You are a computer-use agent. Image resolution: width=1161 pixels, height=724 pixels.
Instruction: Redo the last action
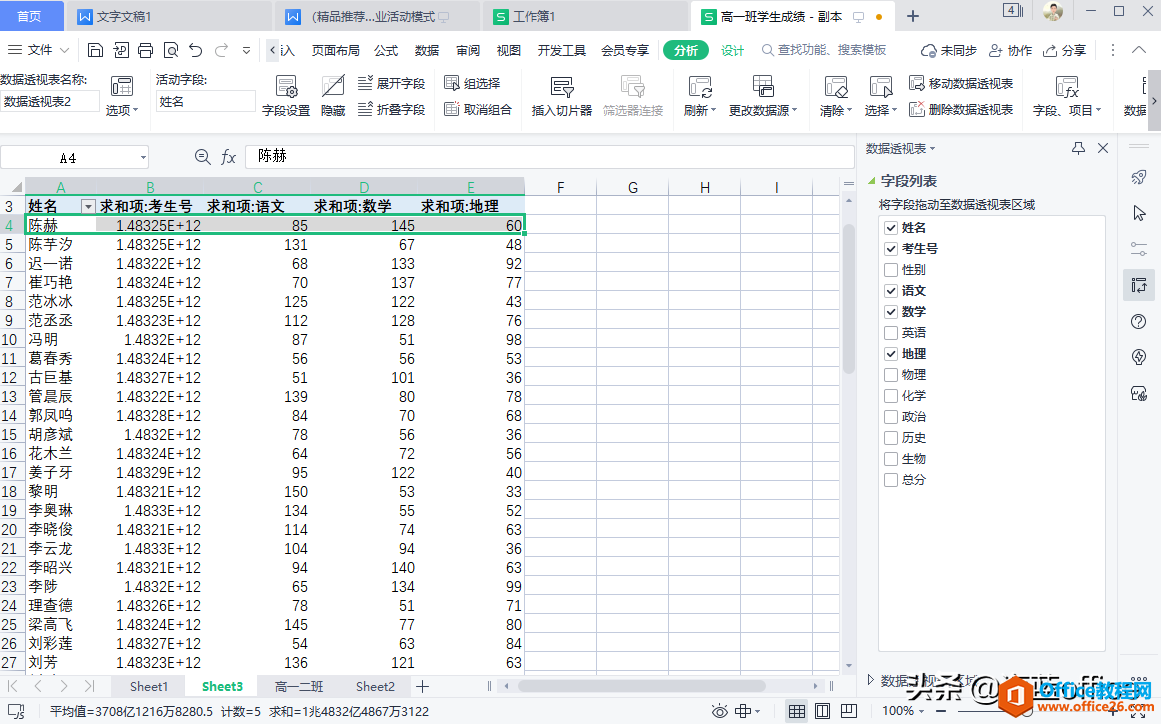pos(221,50)
